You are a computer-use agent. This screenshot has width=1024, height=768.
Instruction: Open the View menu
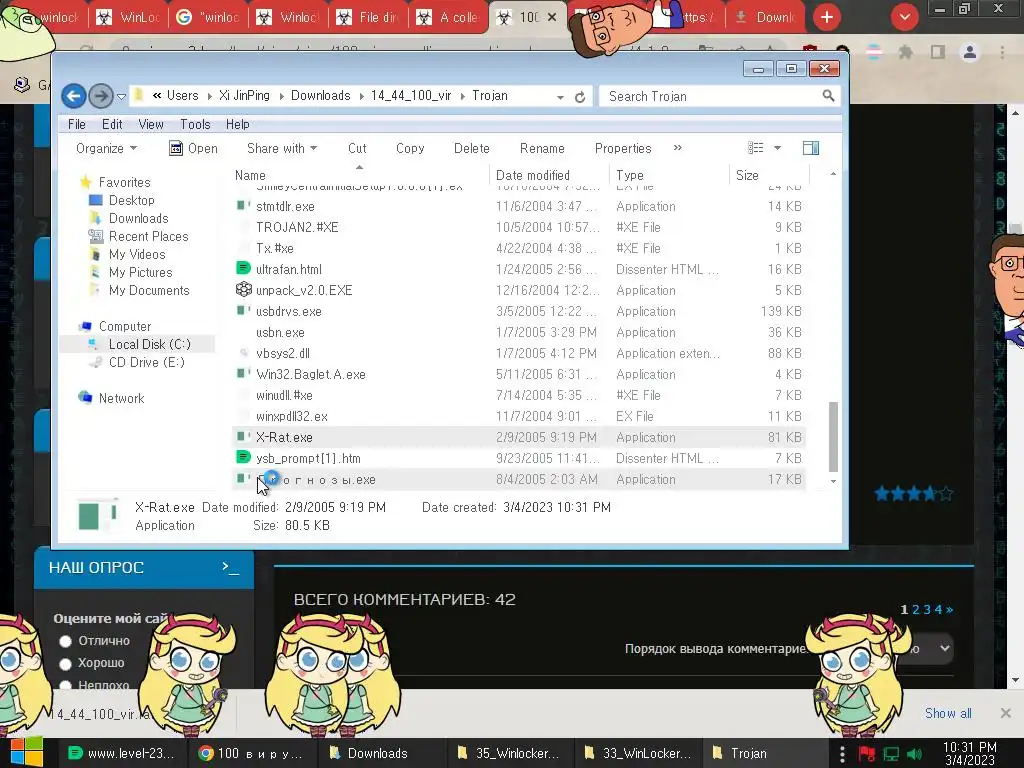(x=151, y=124)
